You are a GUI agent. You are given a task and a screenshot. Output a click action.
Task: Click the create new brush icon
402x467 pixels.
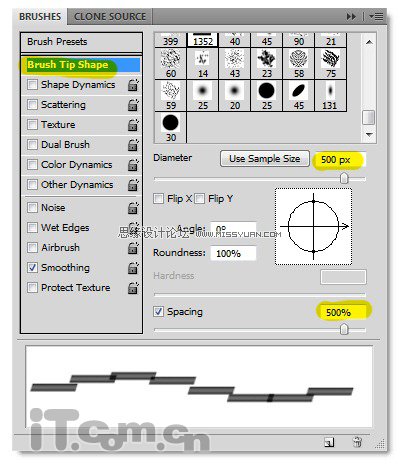point(329,442)
